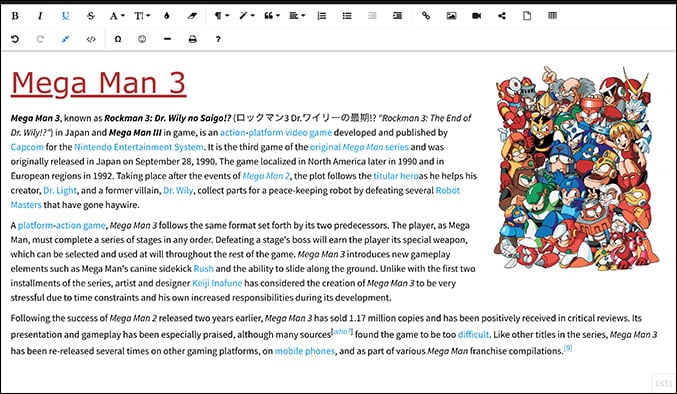Insert an unordered bullet list

347,16
